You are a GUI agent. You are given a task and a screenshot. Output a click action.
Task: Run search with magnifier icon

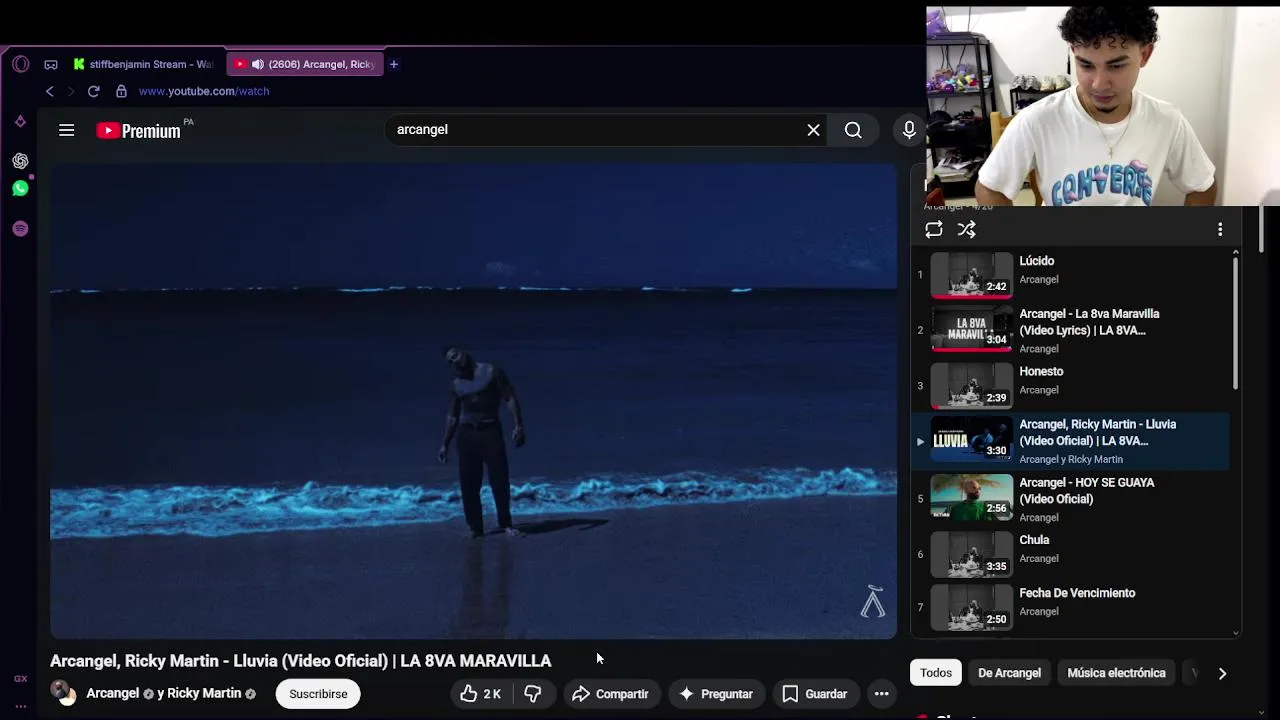point(853,130)
